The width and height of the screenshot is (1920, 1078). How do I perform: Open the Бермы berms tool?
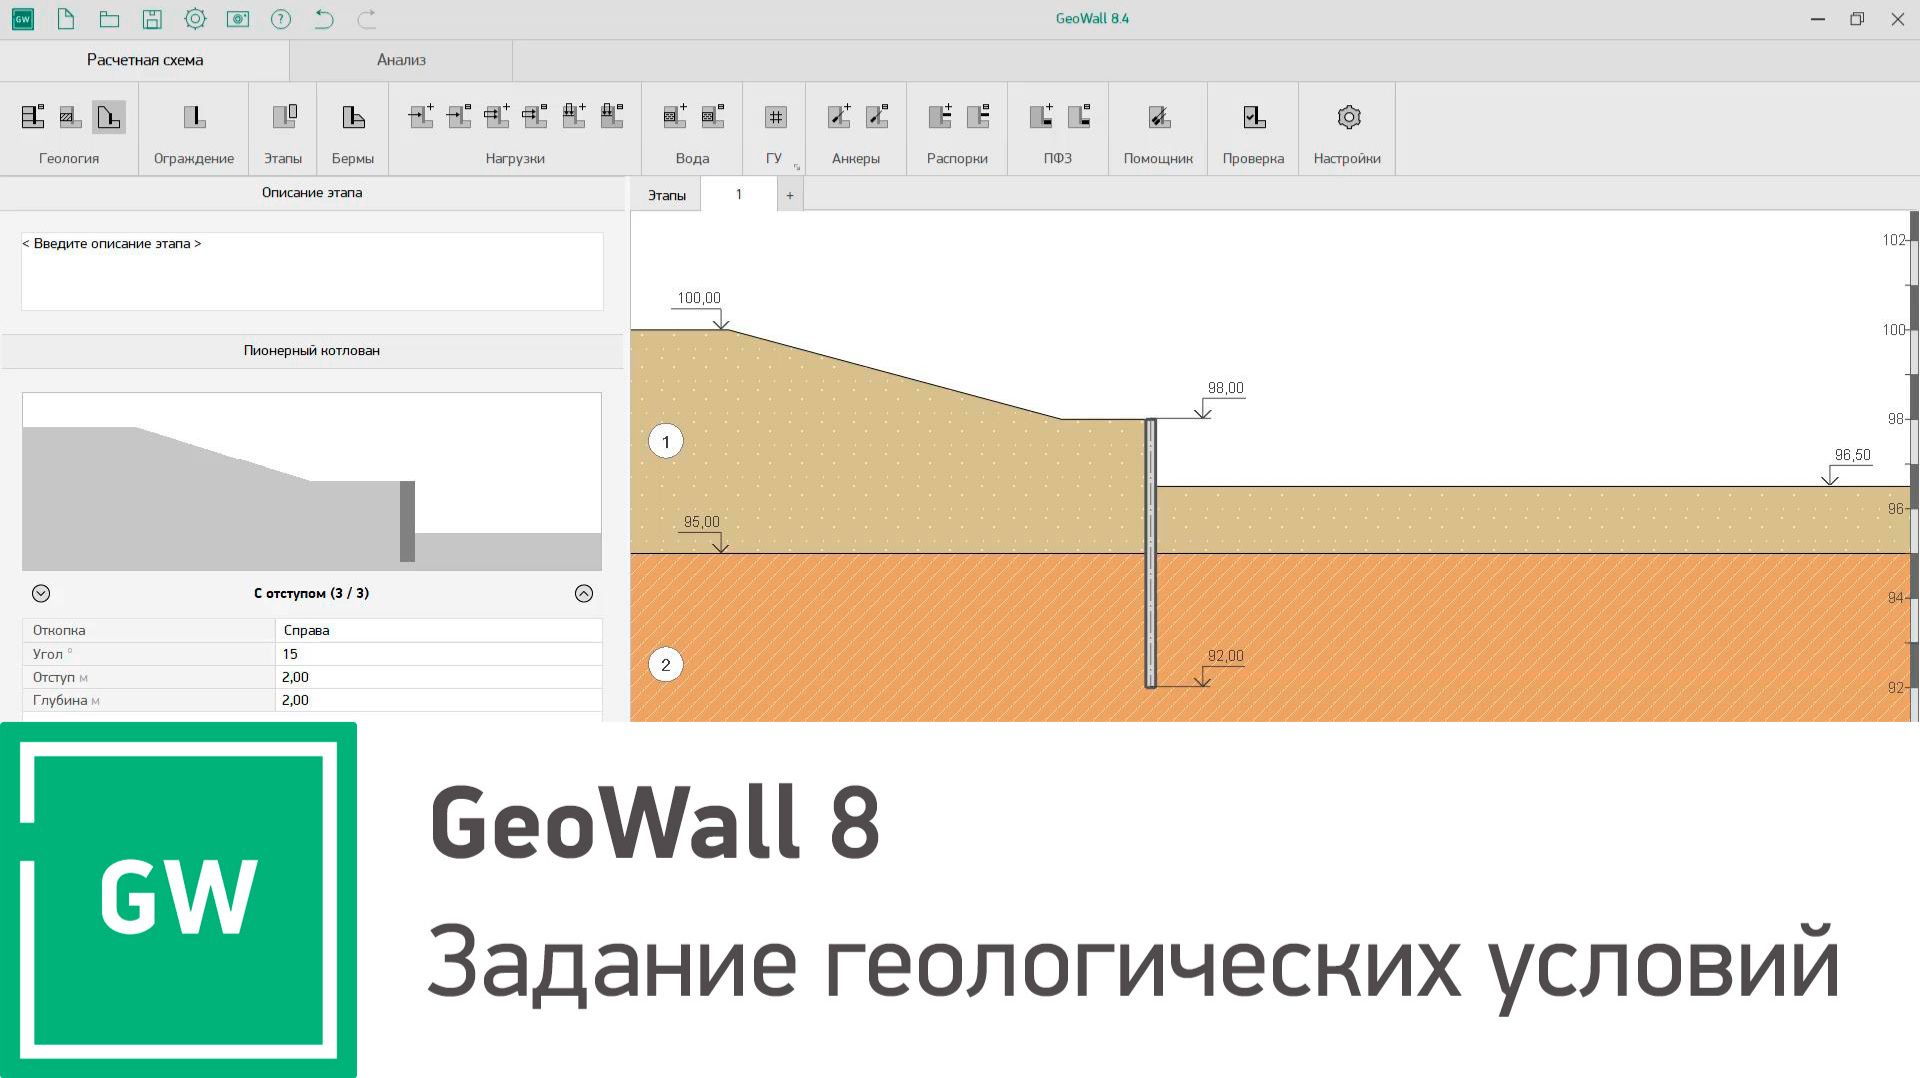[x=353, y=117]
